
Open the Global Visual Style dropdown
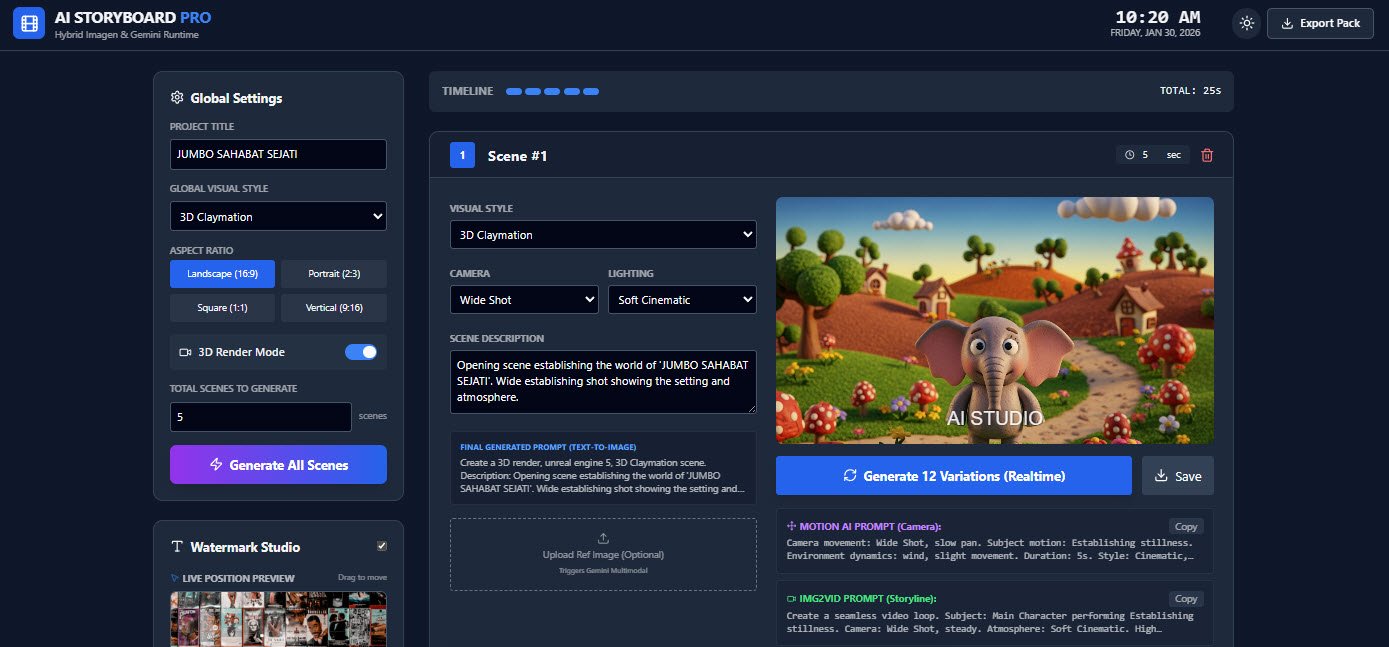coord(278,216)
